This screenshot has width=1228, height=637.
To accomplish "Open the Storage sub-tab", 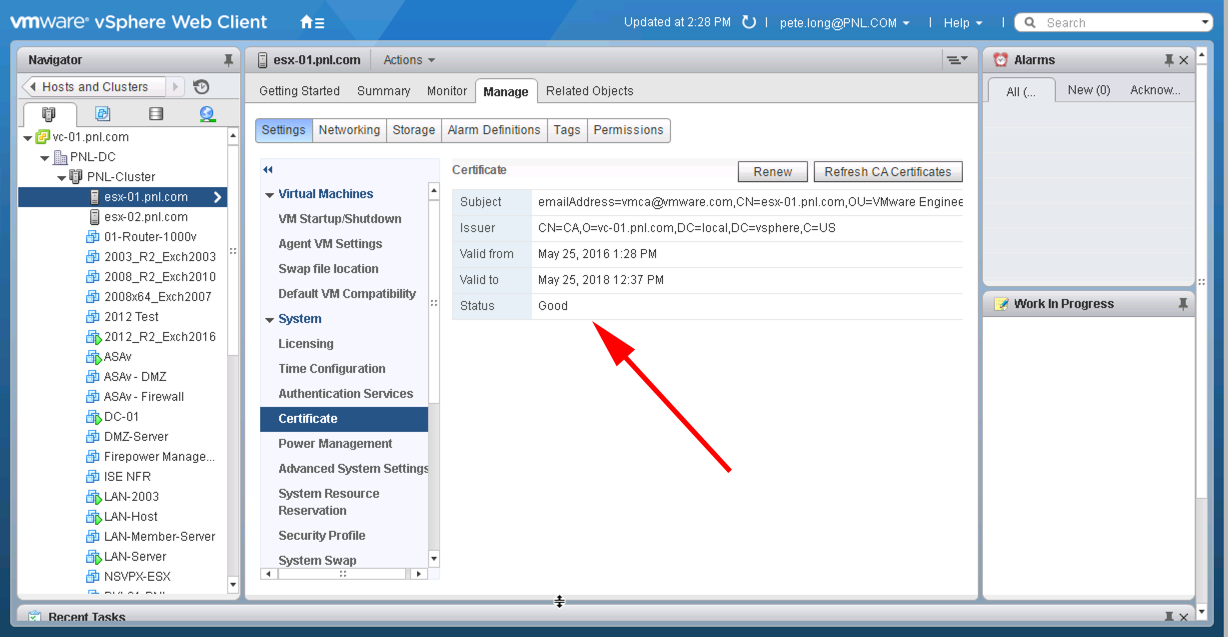I will (414, 130).
